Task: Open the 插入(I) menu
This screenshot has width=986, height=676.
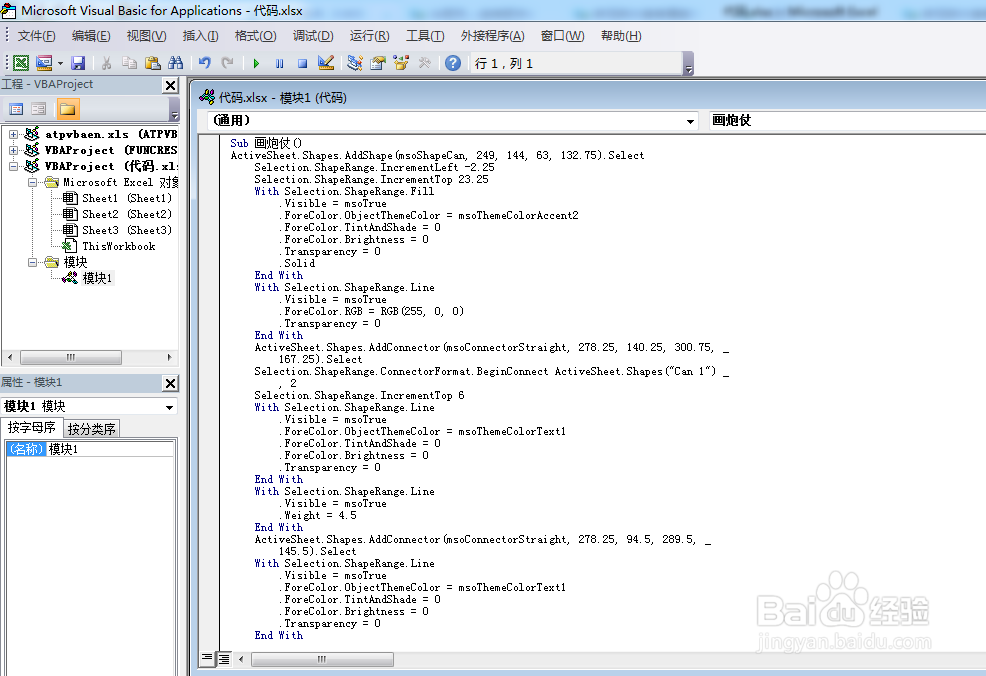Action: 201,36
